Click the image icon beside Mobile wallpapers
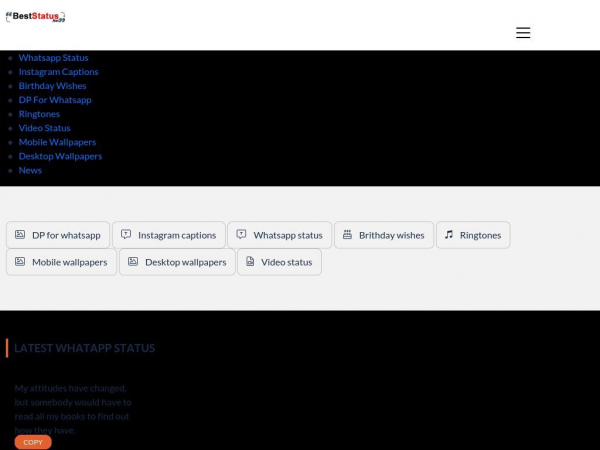This screenshot has width=600, height=450. click(x=20, y=261)
